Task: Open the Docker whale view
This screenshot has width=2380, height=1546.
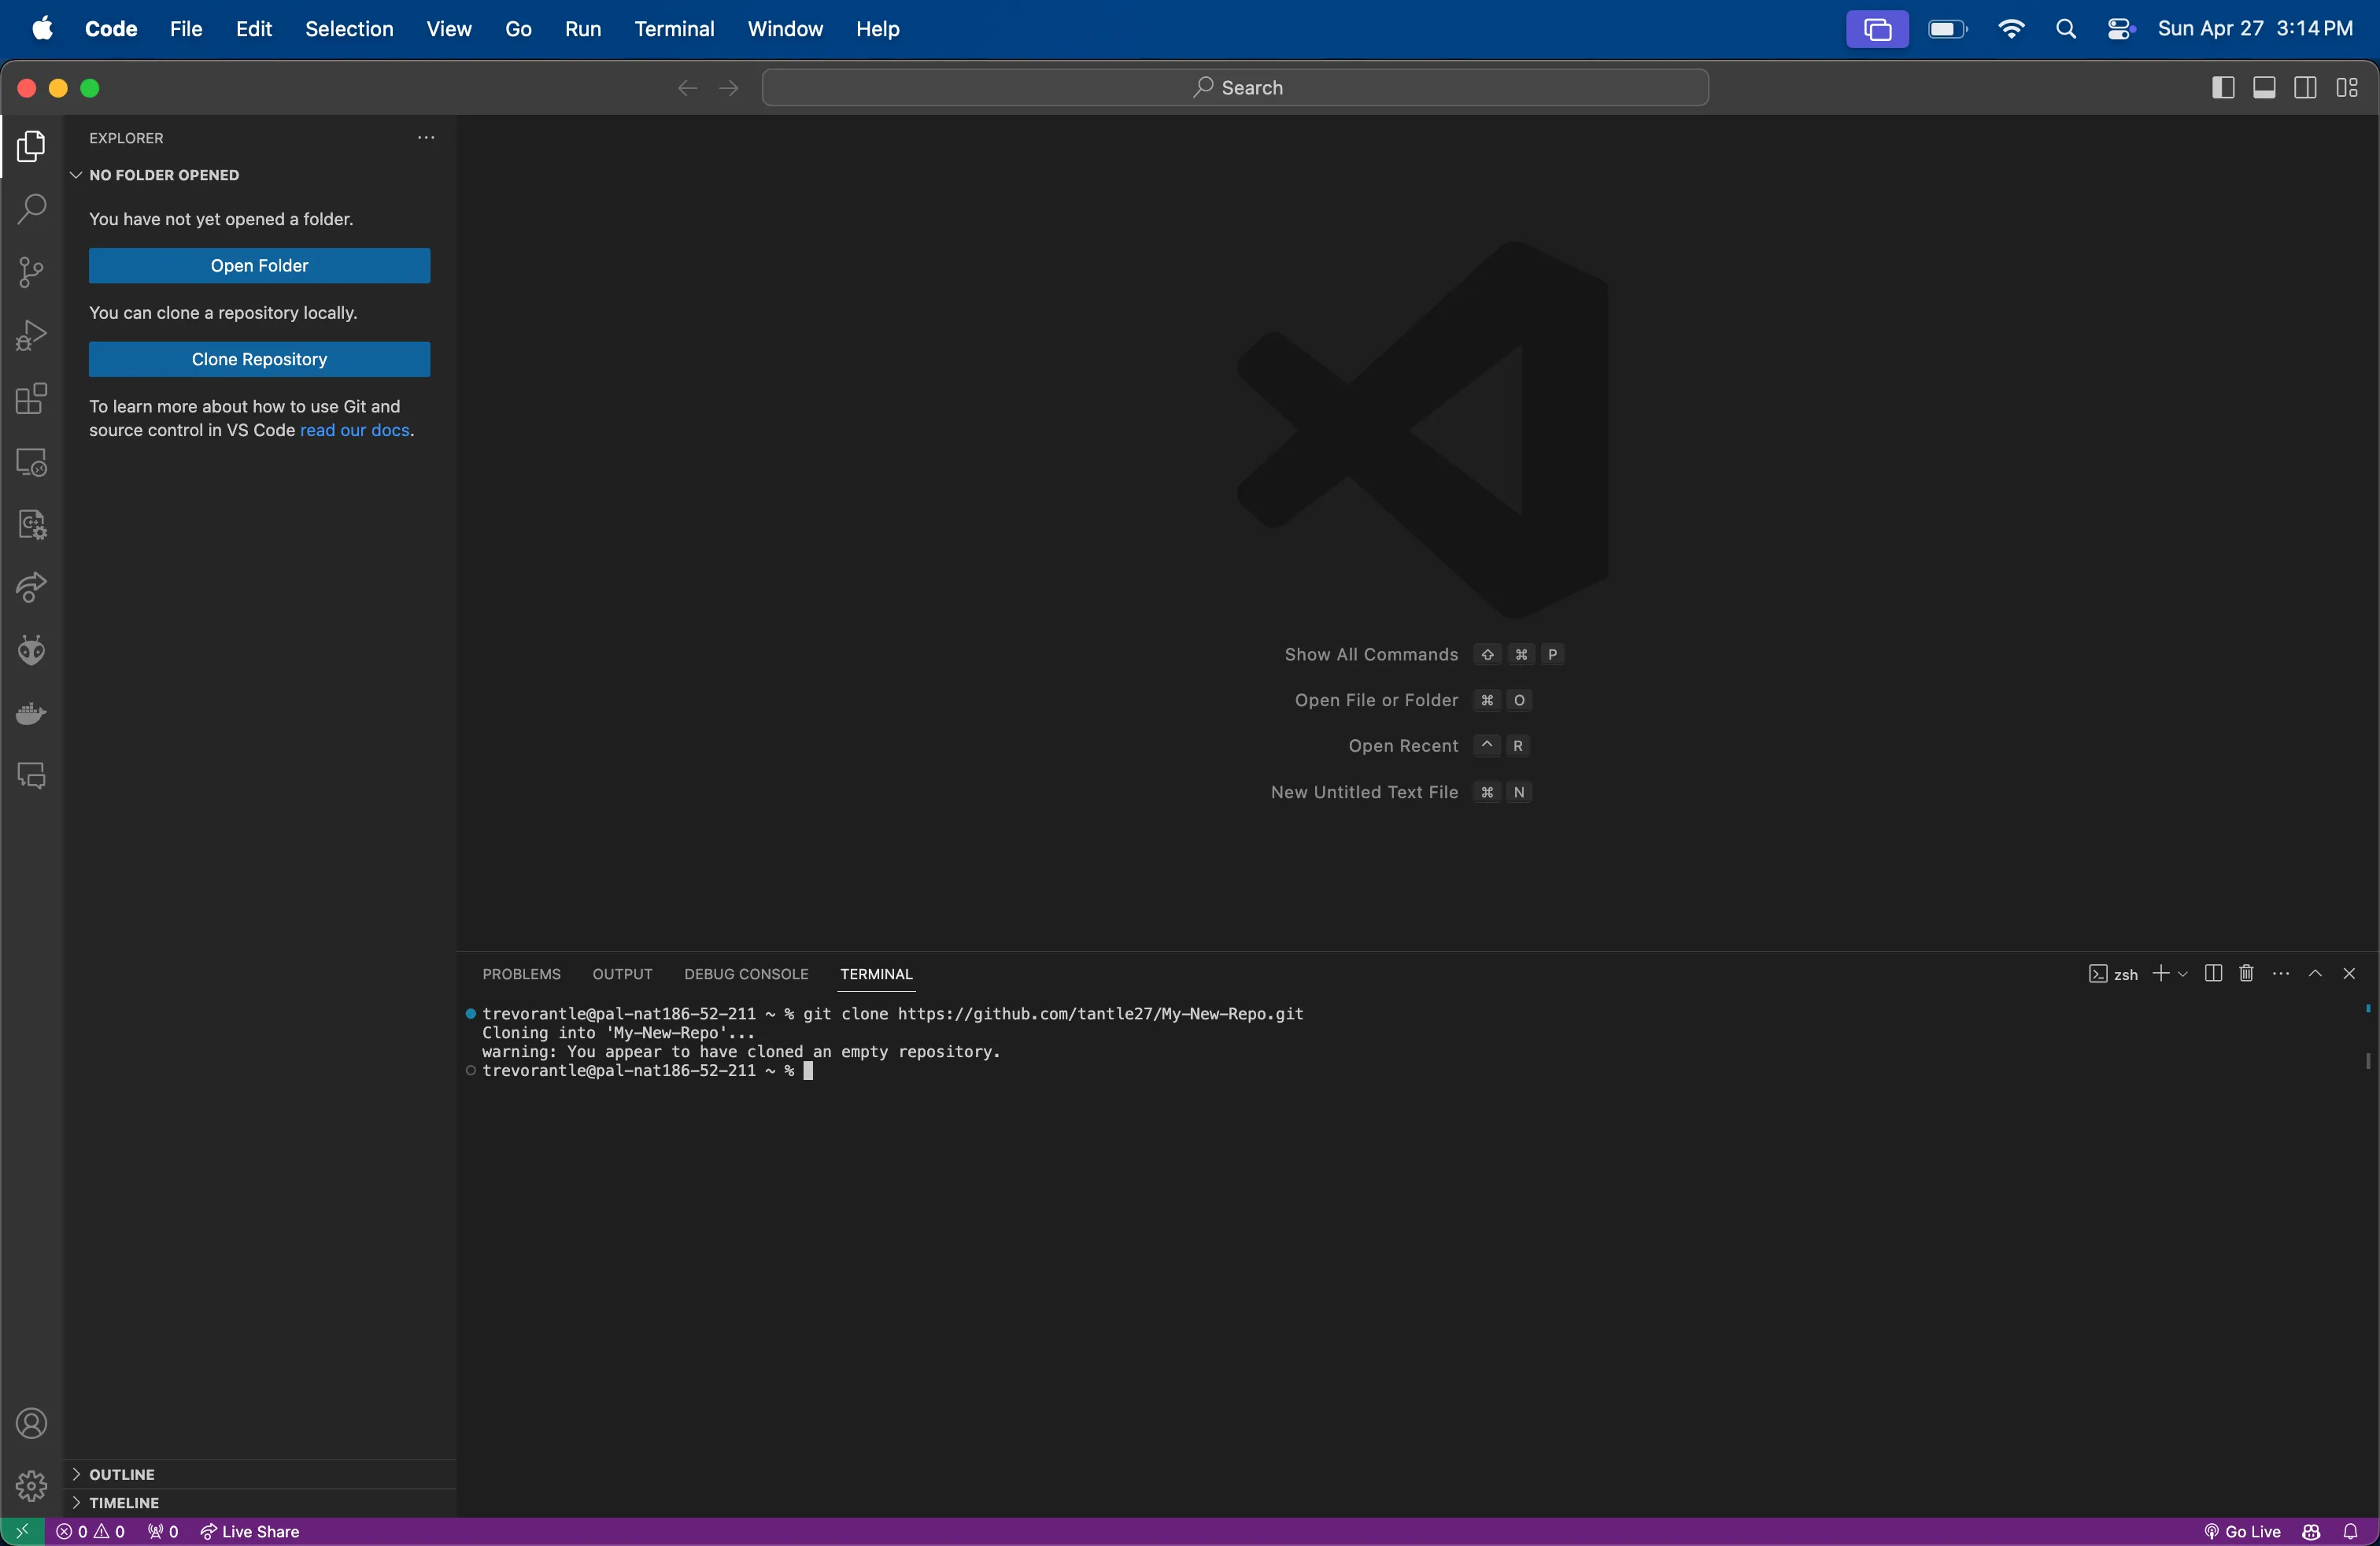Action: [32, 714]
